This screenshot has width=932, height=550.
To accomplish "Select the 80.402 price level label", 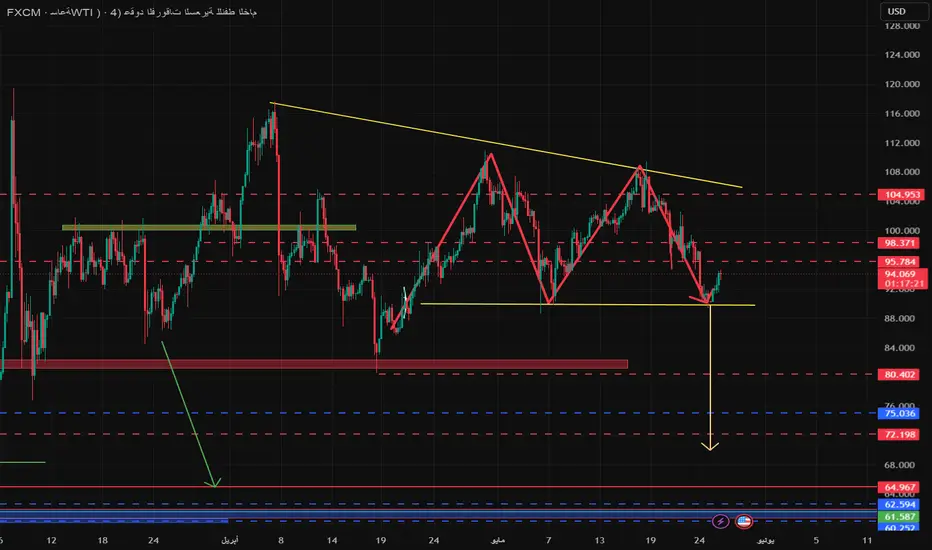I will pos(899,374).
